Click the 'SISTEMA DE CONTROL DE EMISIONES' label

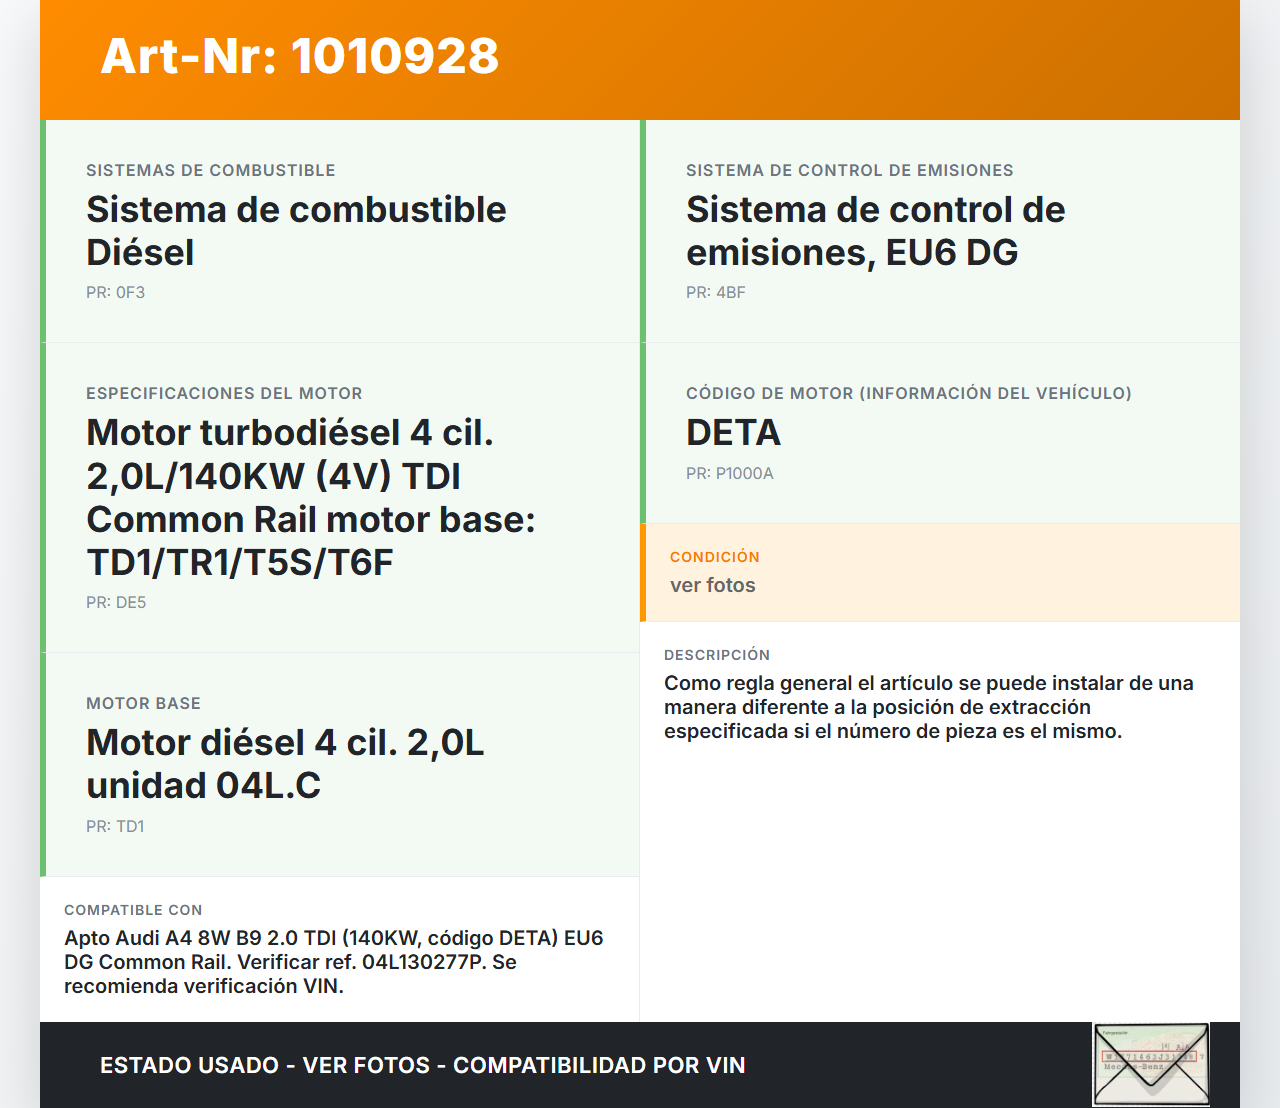[850, 171]
